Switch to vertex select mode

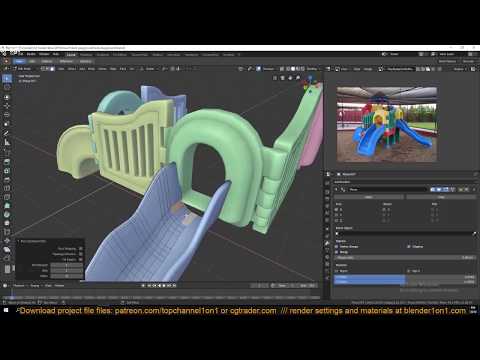(43, 69)
